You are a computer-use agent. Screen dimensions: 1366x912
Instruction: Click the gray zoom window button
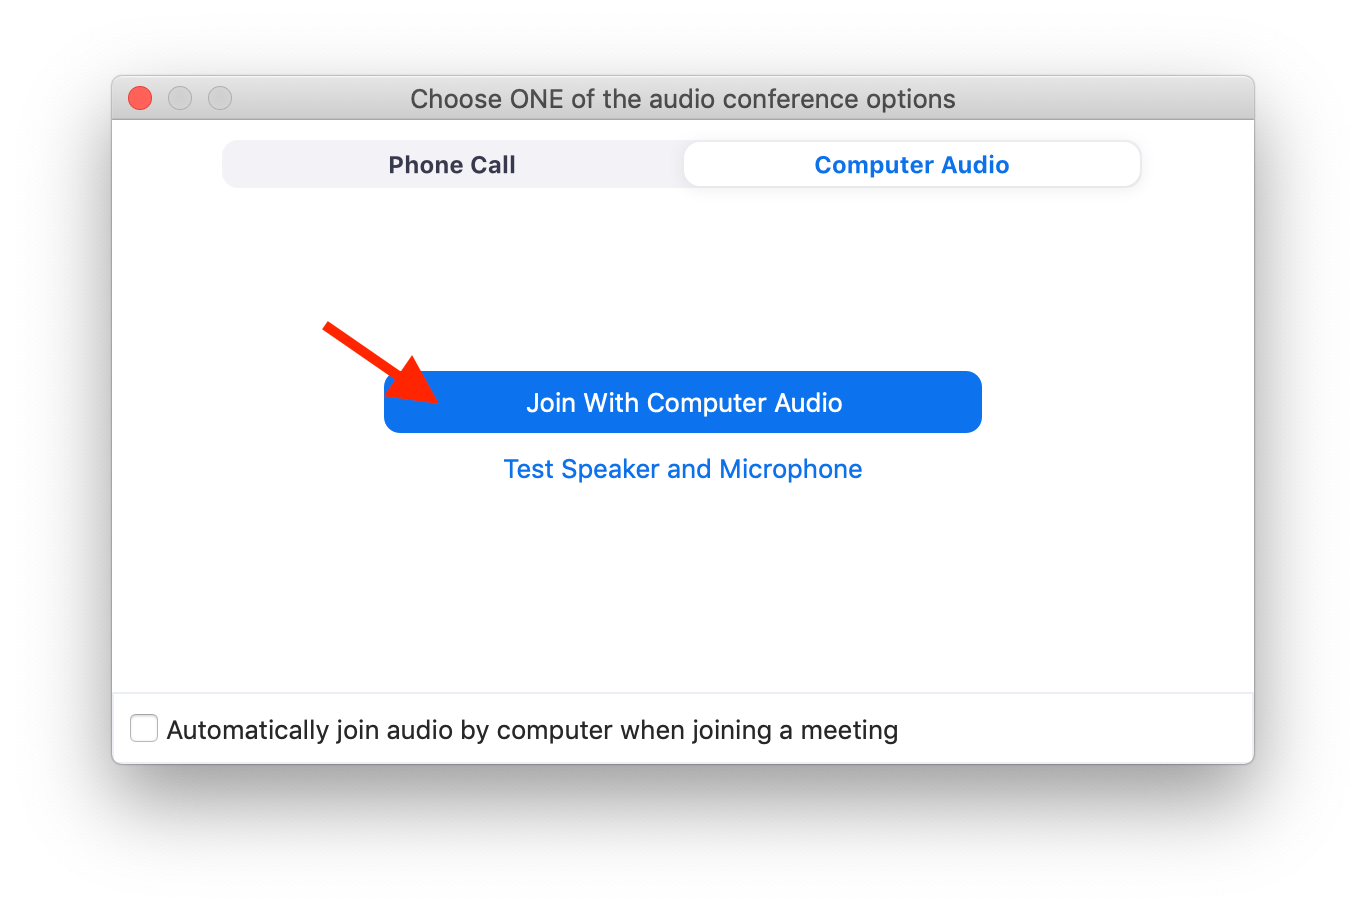220,98
